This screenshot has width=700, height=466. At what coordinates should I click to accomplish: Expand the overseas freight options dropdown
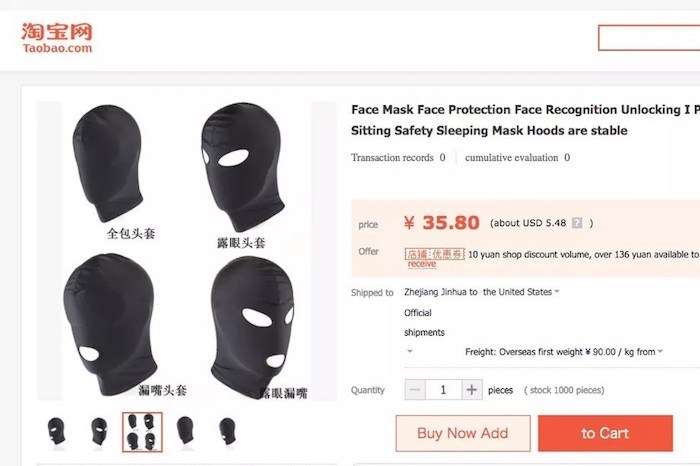[661, 352]
